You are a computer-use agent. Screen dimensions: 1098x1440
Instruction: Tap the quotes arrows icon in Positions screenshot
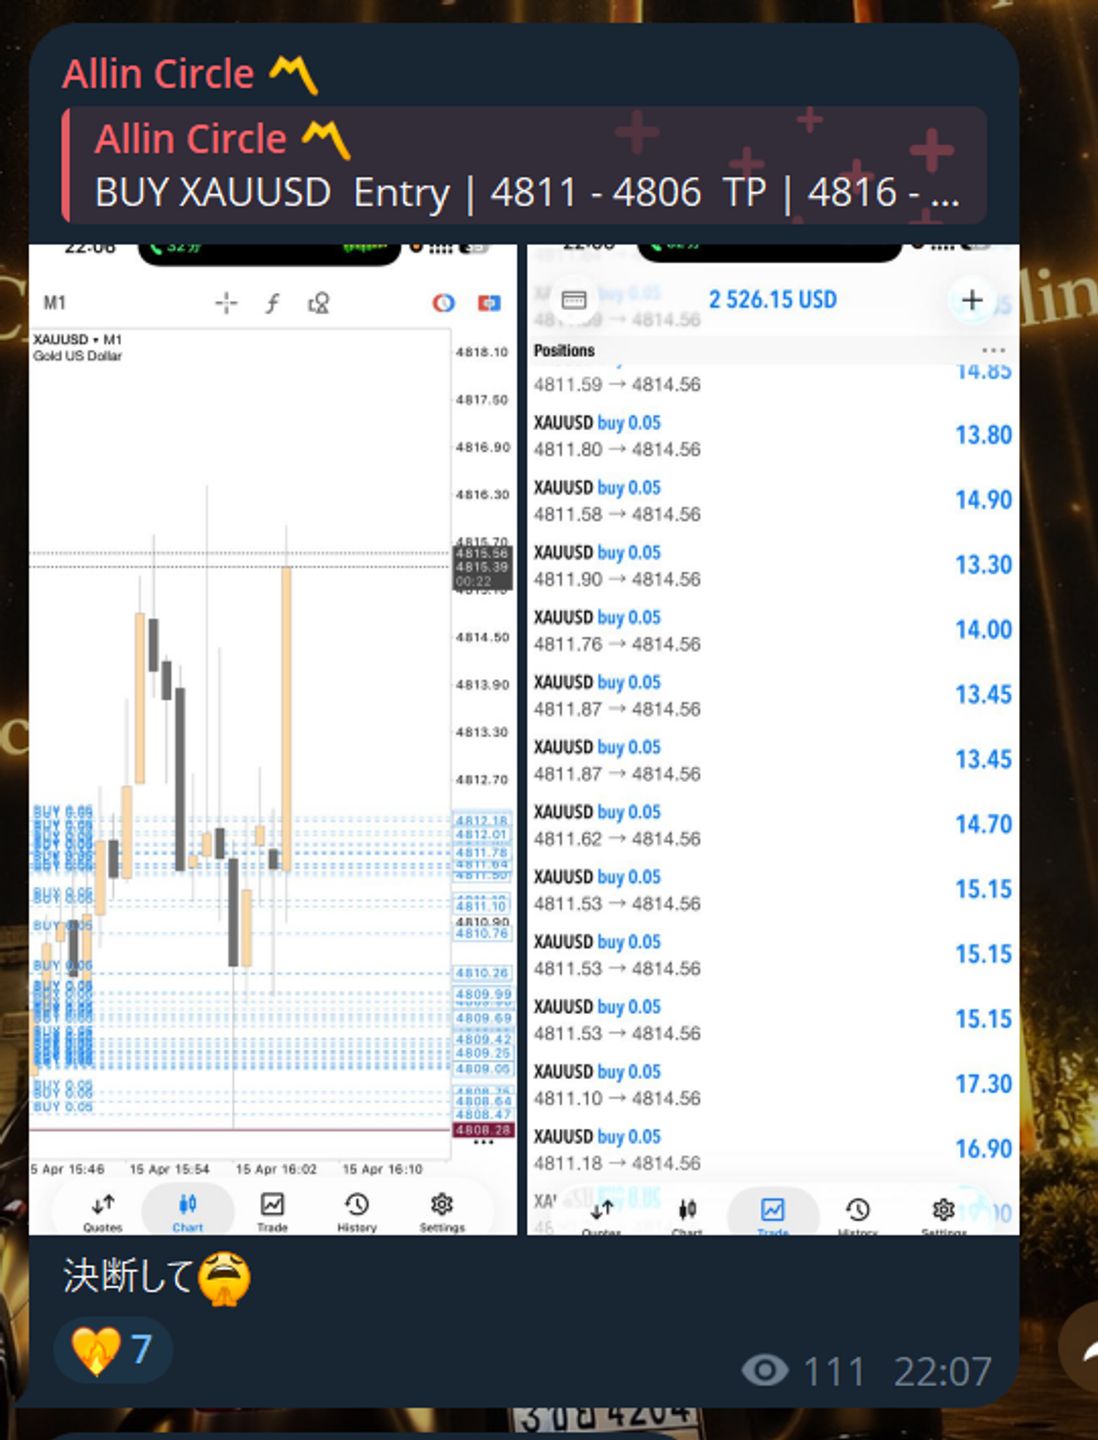[602, 1212]
